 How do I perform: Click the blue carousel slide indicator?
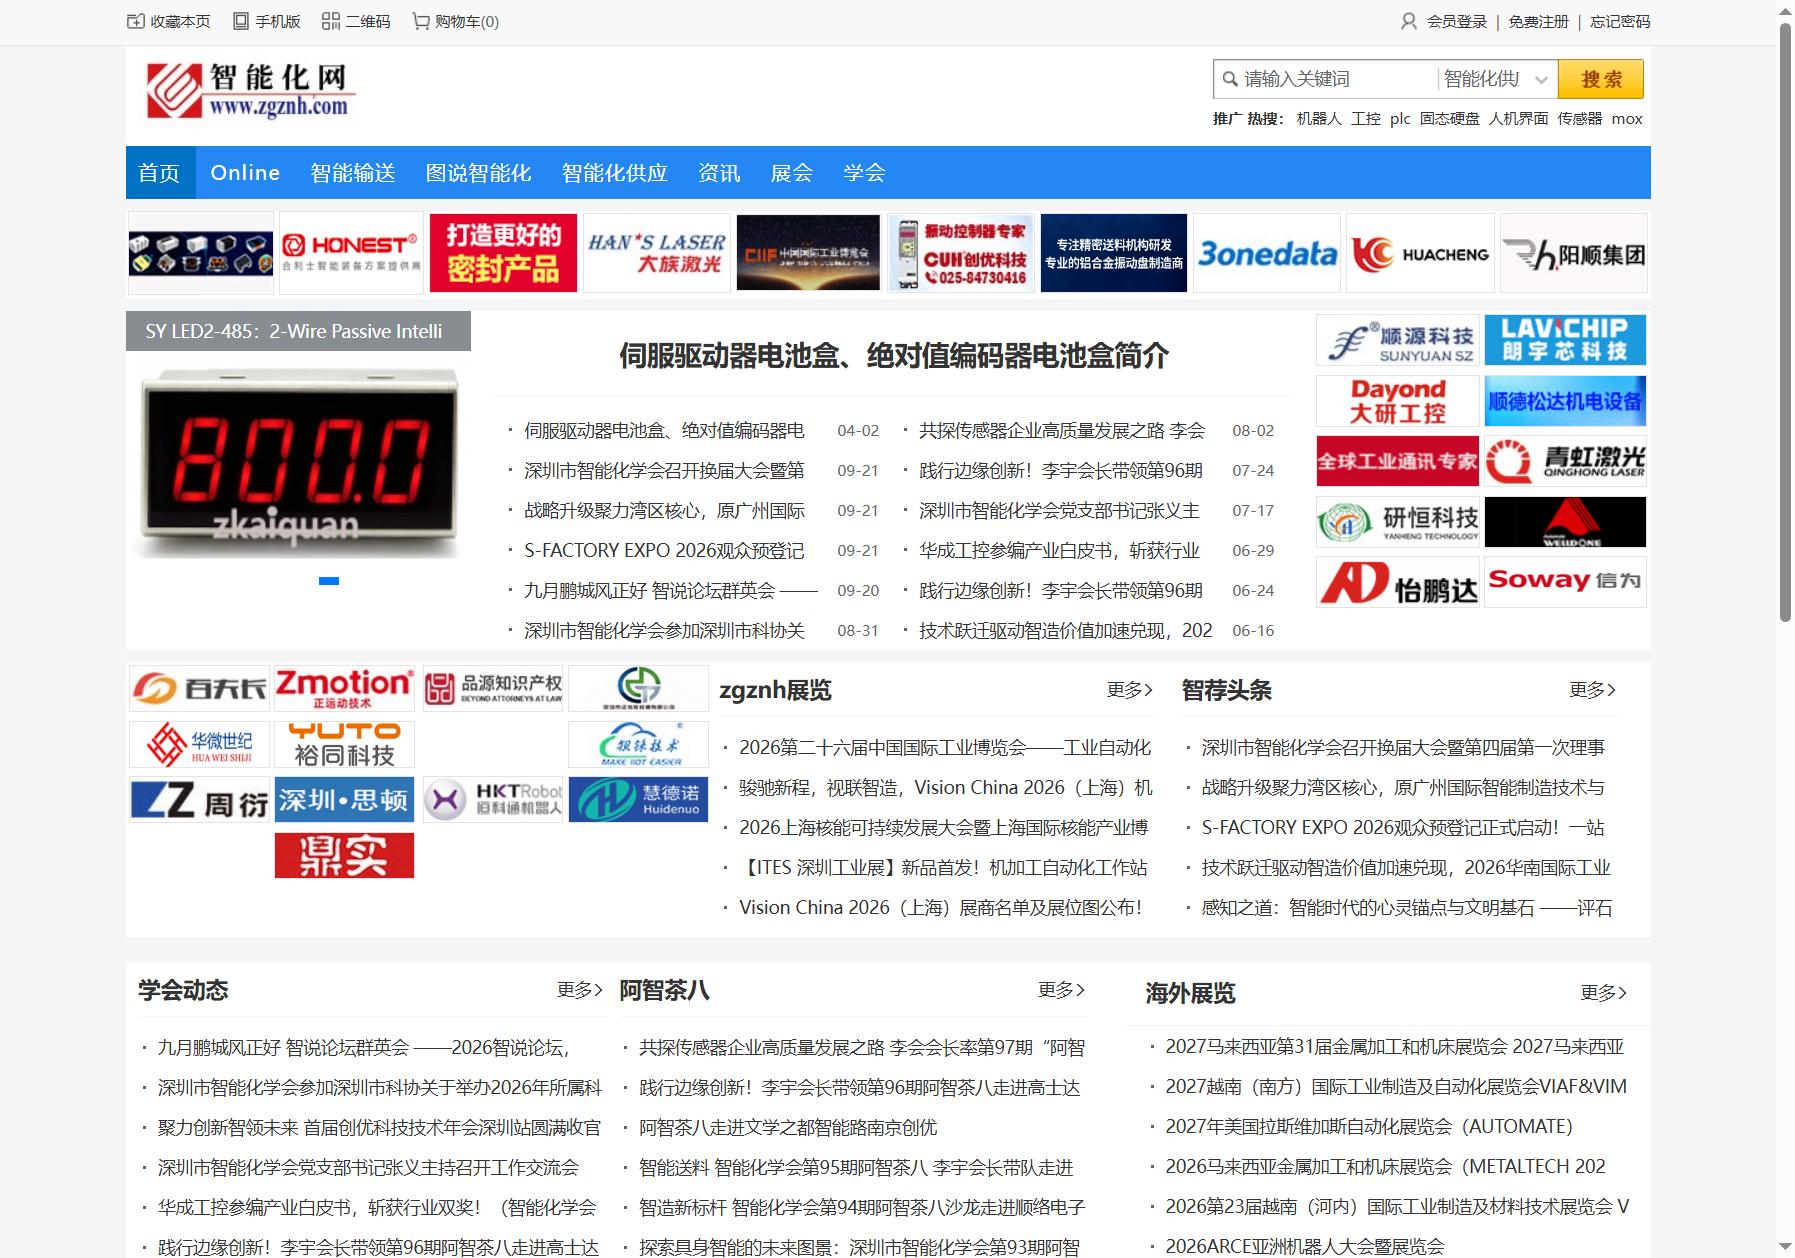[x=329, y=581]
